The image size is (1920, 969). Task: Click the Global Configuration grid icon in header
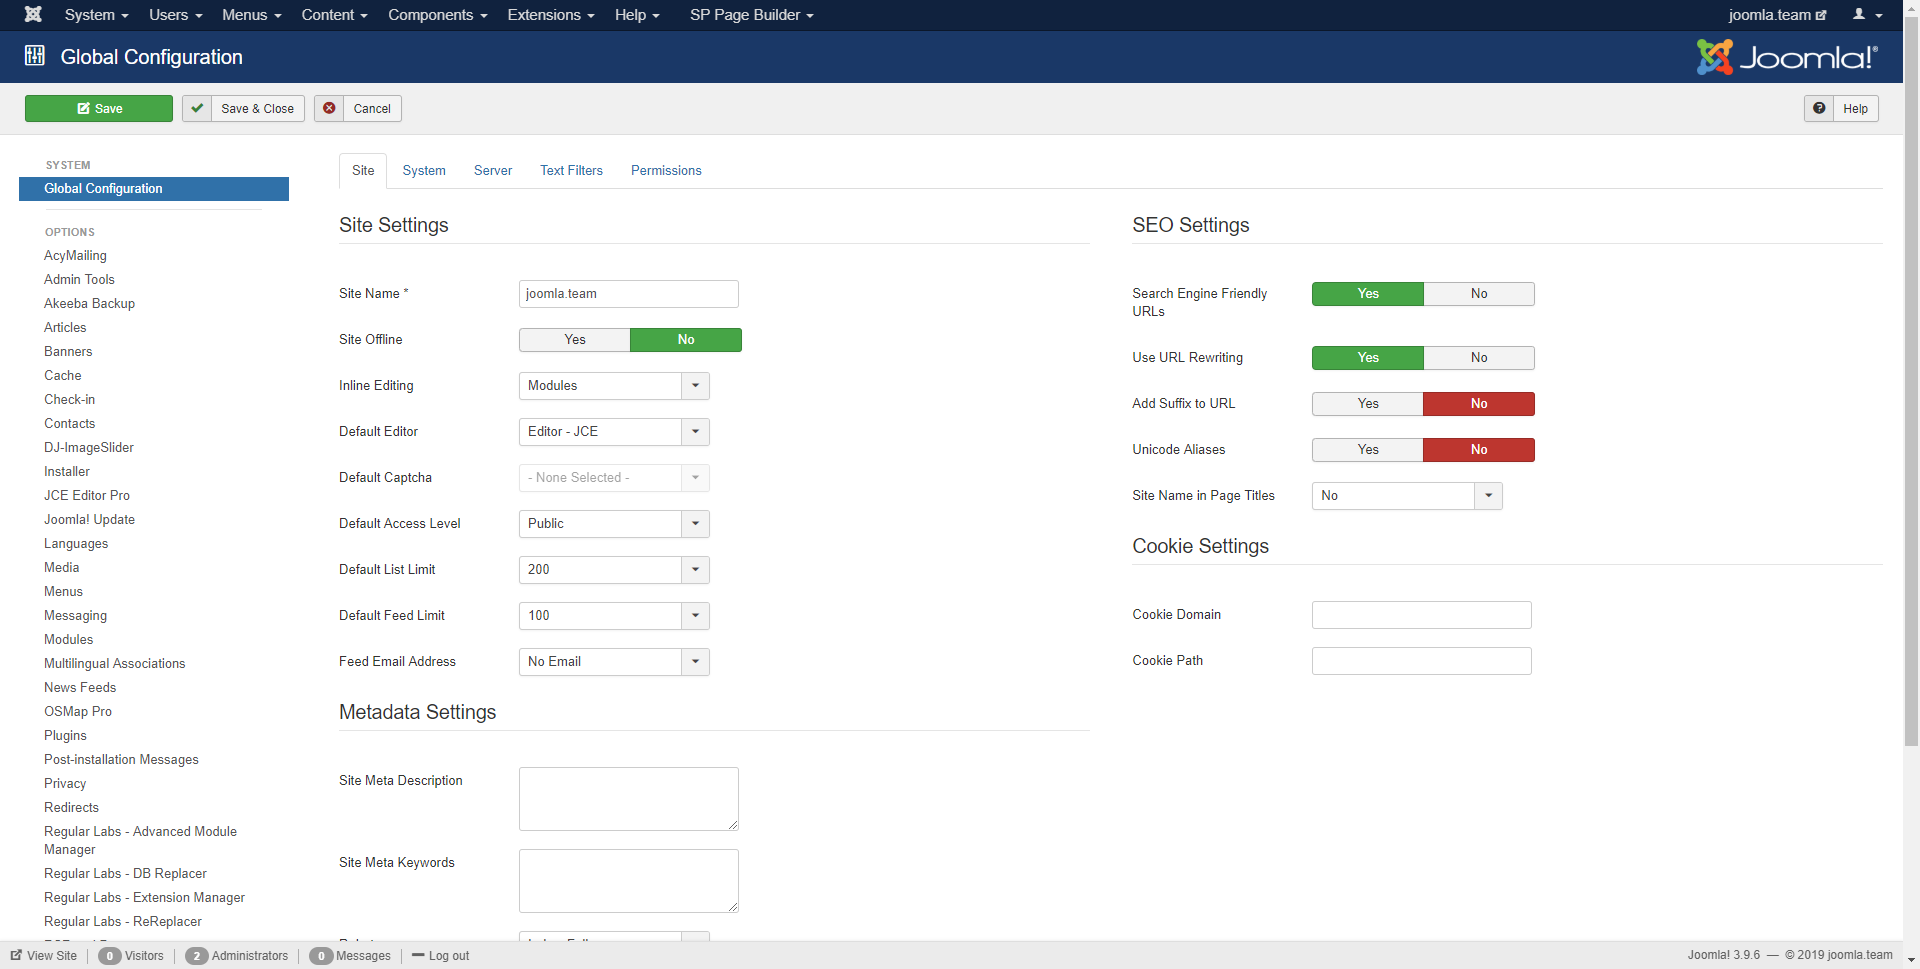click(x=35, y=56)
